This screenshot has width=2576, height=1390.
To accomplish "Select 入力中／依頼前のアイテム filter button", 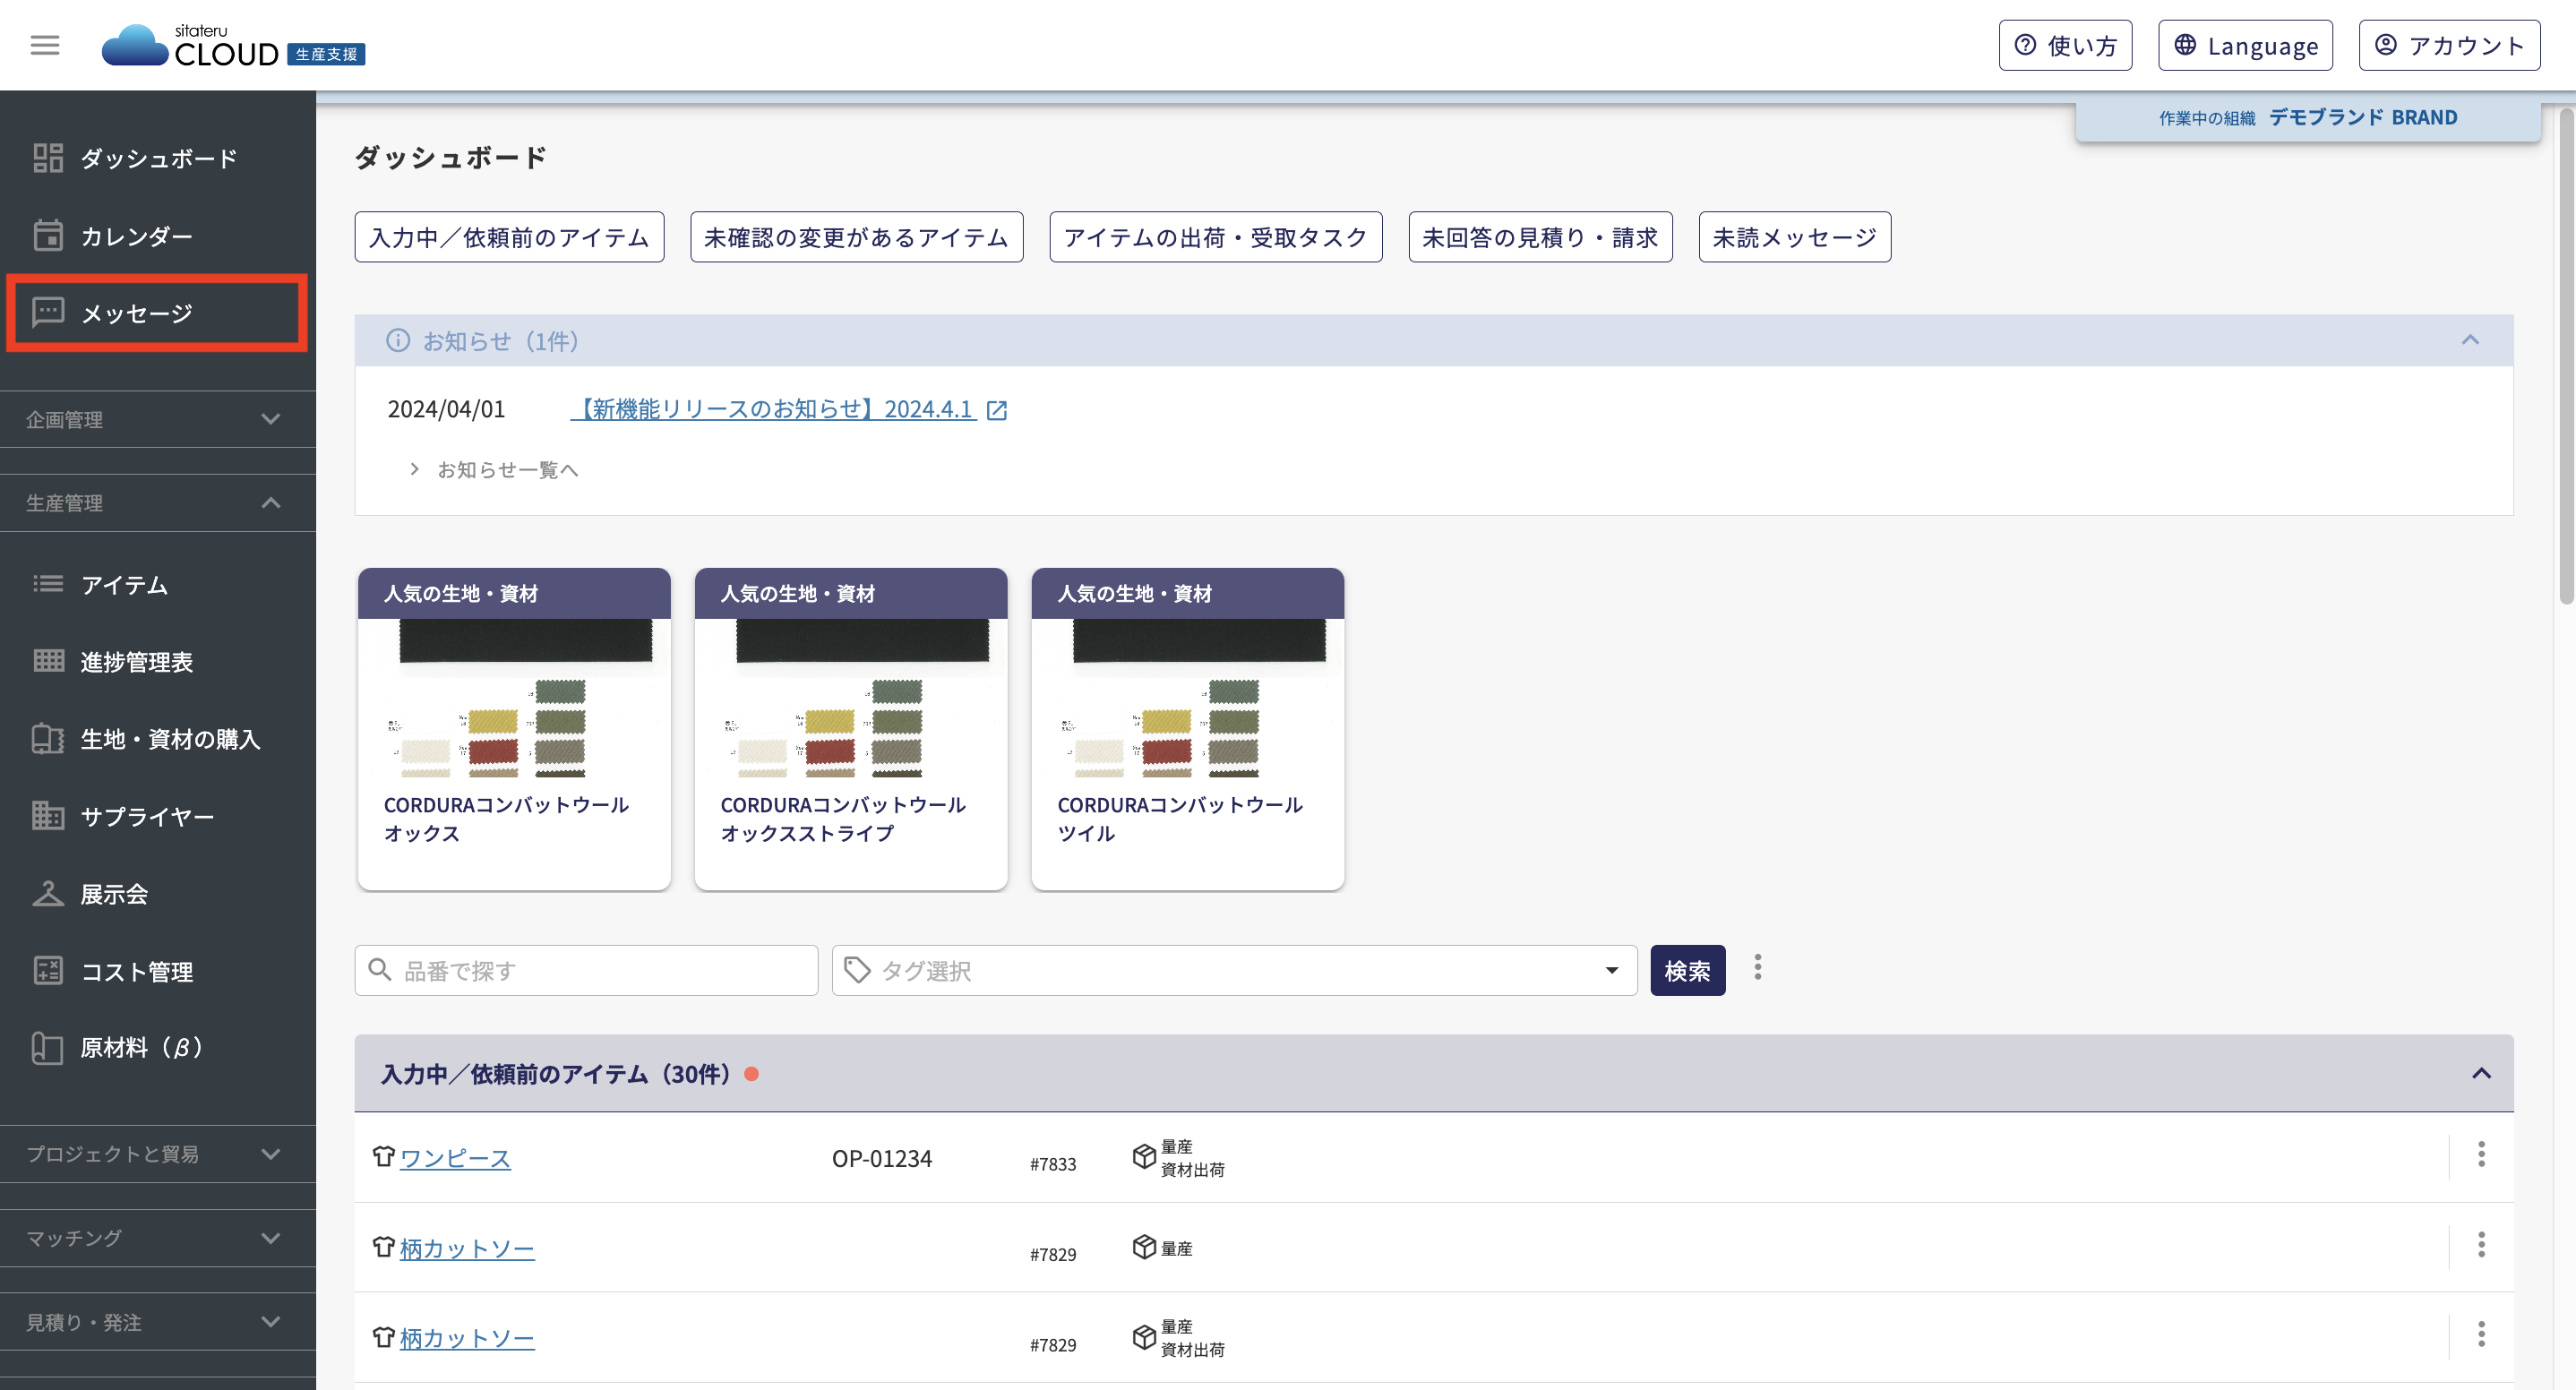I will 509,237.
